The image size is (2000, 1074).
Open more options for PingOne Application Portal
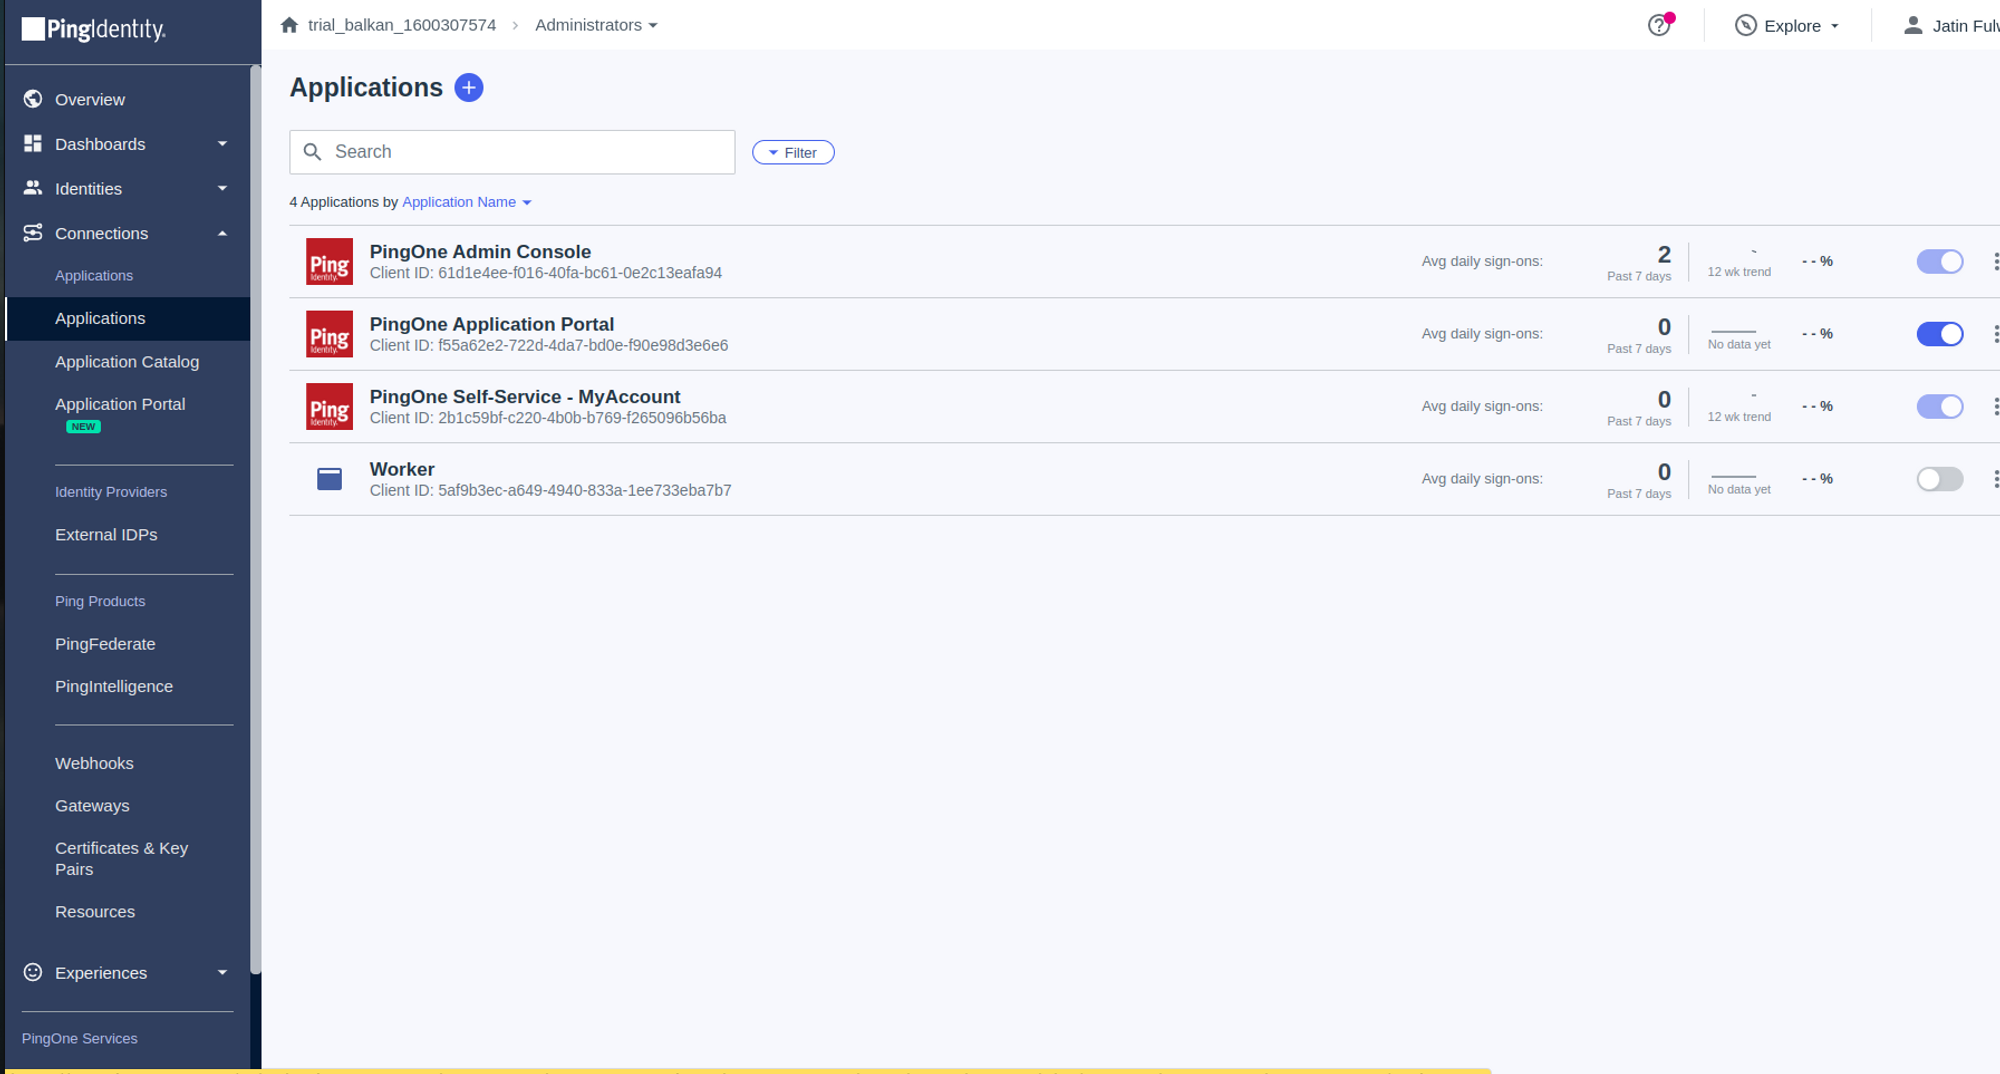pos(1995,334)
